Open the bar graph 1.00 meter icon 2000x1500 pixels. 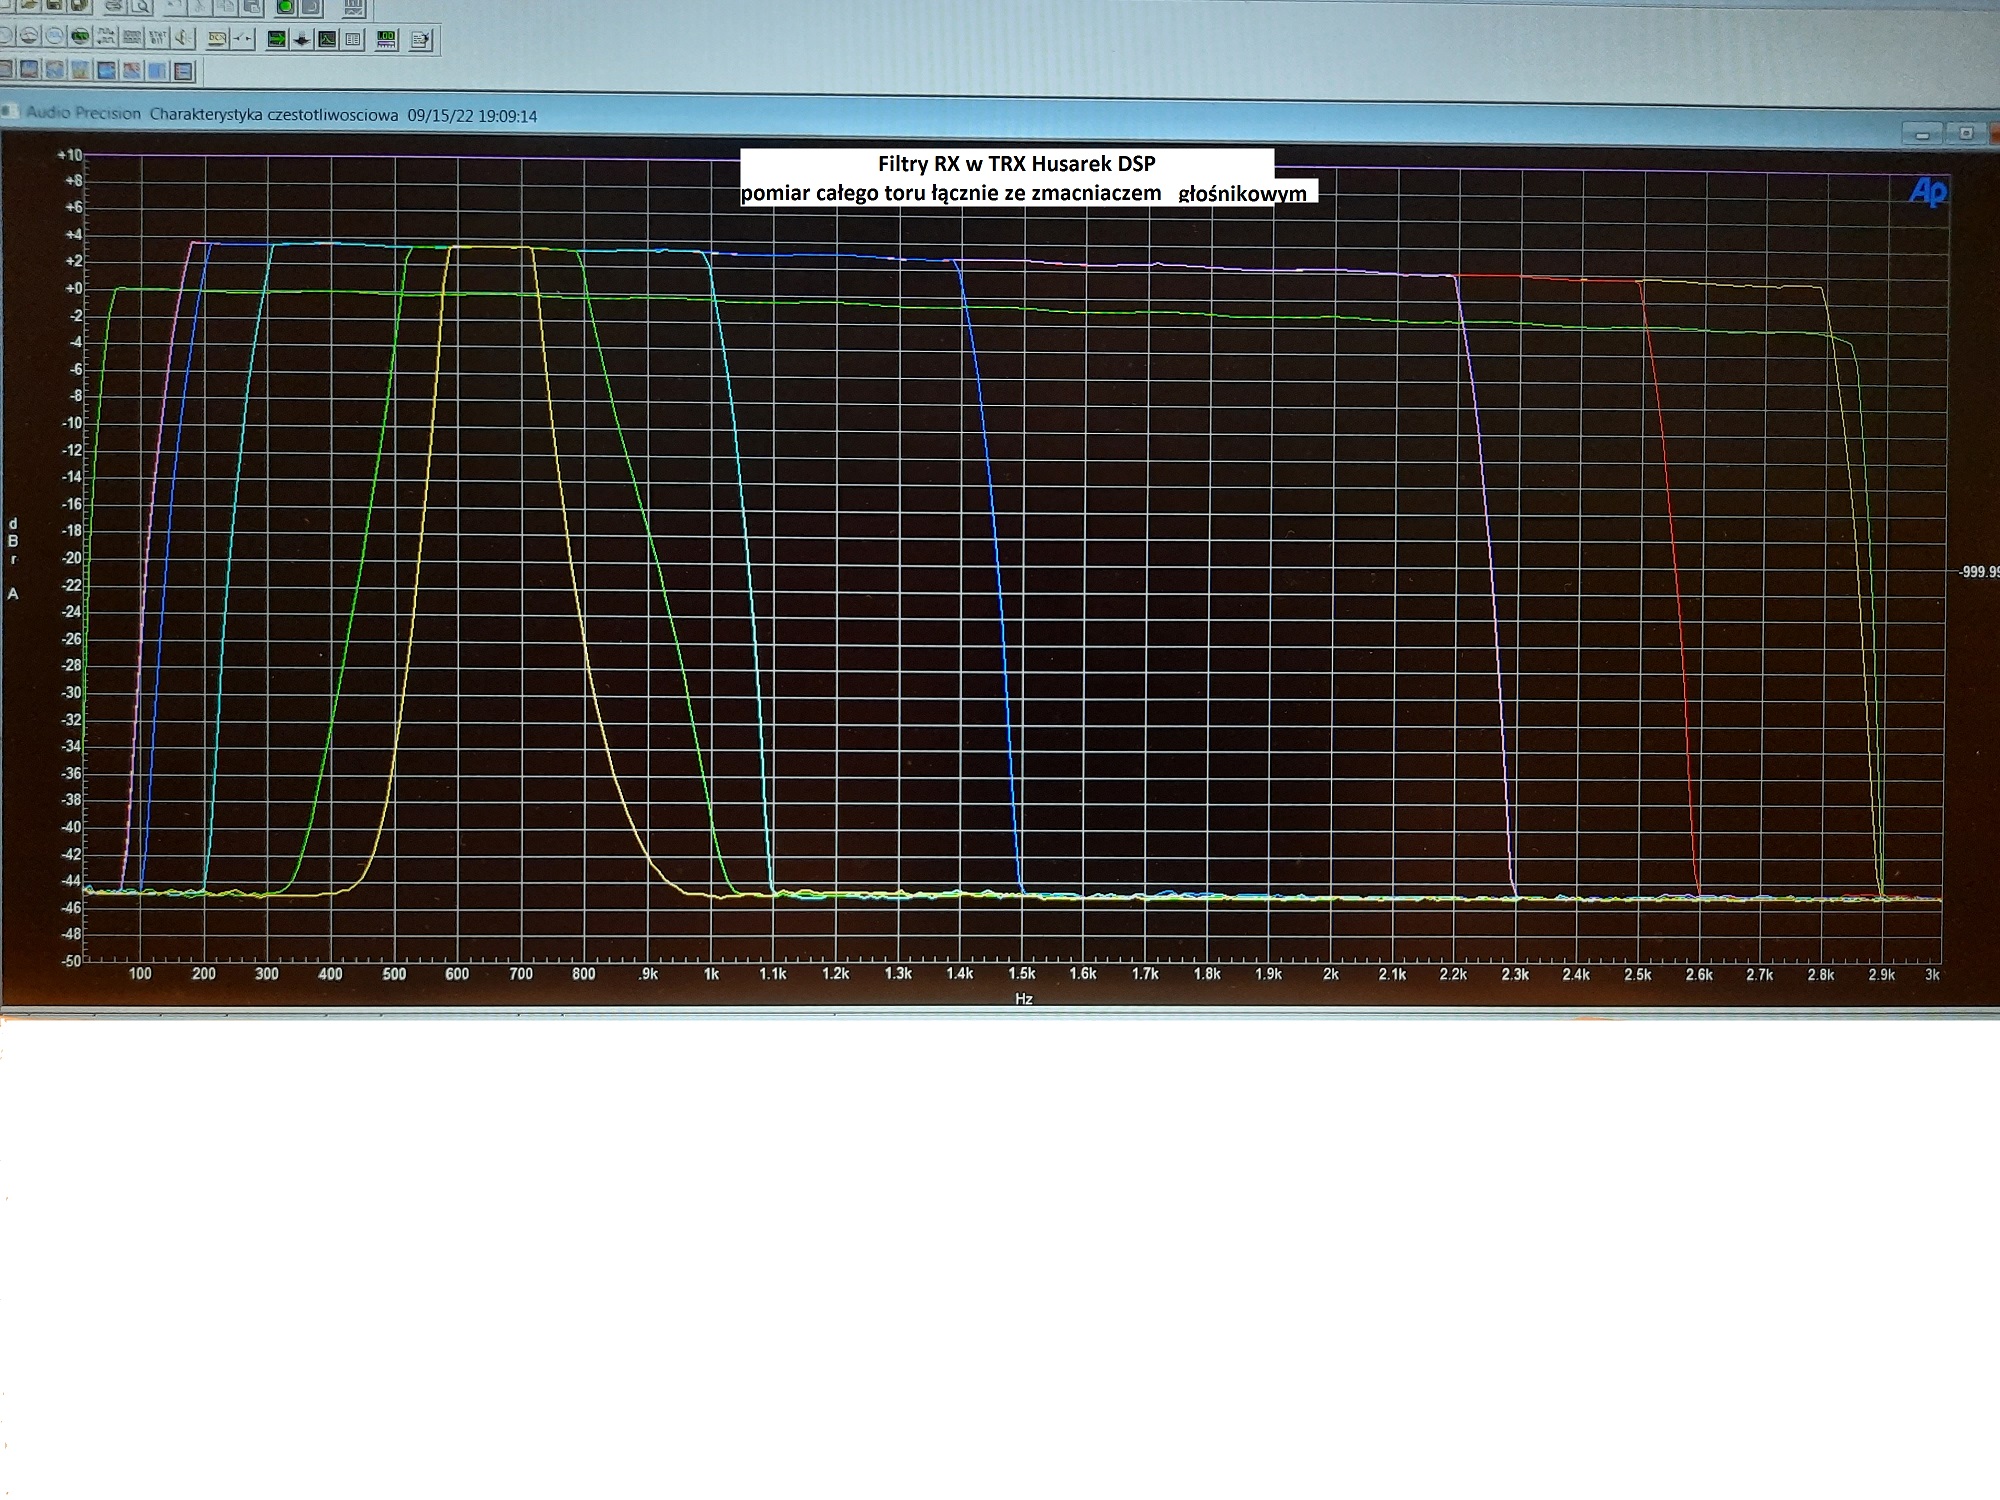(386, 39)
